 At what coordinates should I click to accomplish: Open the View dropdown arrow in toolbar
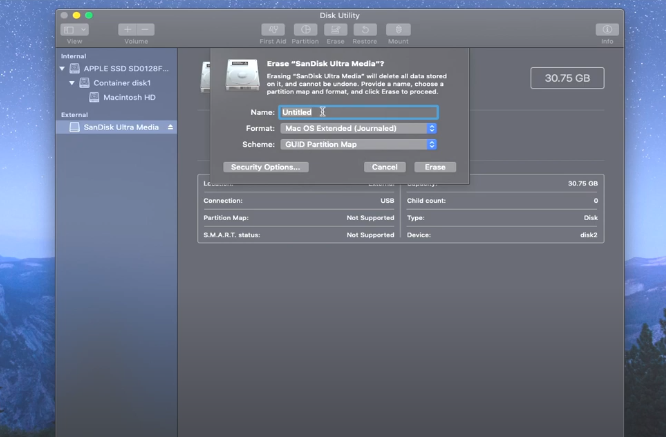tap(83, 30)
